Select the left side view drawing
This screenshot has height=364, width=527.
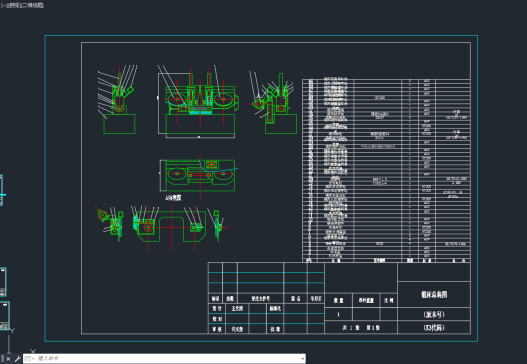click(118, 99)
